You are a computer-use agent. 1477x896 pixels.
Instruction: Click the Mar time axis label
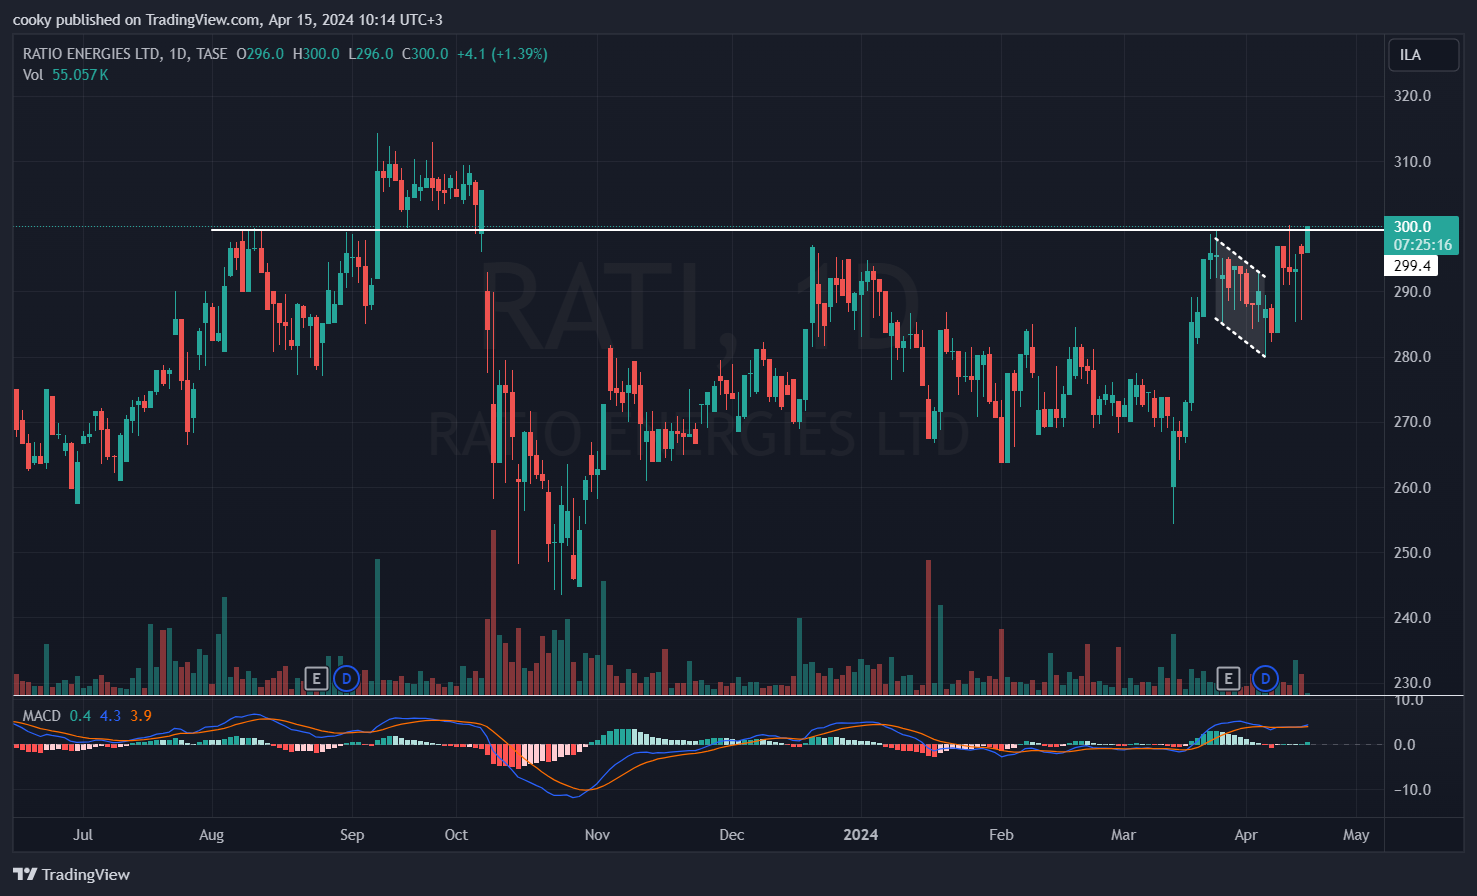click(x=1124, y=835)
